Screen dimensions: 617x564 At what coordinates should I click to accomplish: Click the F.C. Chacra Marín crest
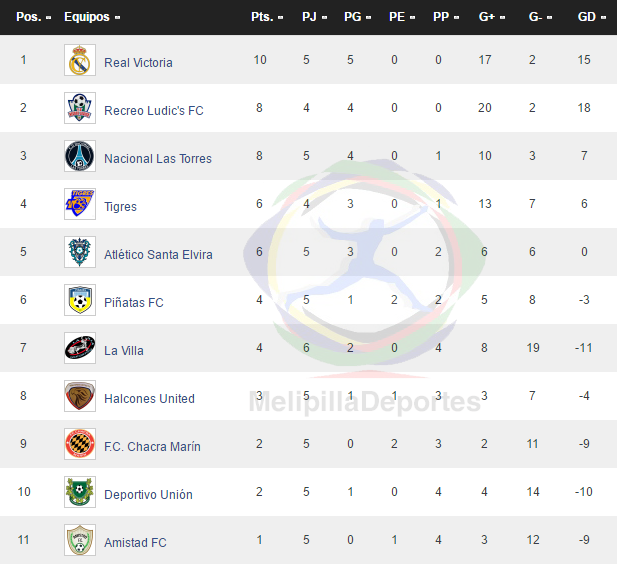pos(80,445)
